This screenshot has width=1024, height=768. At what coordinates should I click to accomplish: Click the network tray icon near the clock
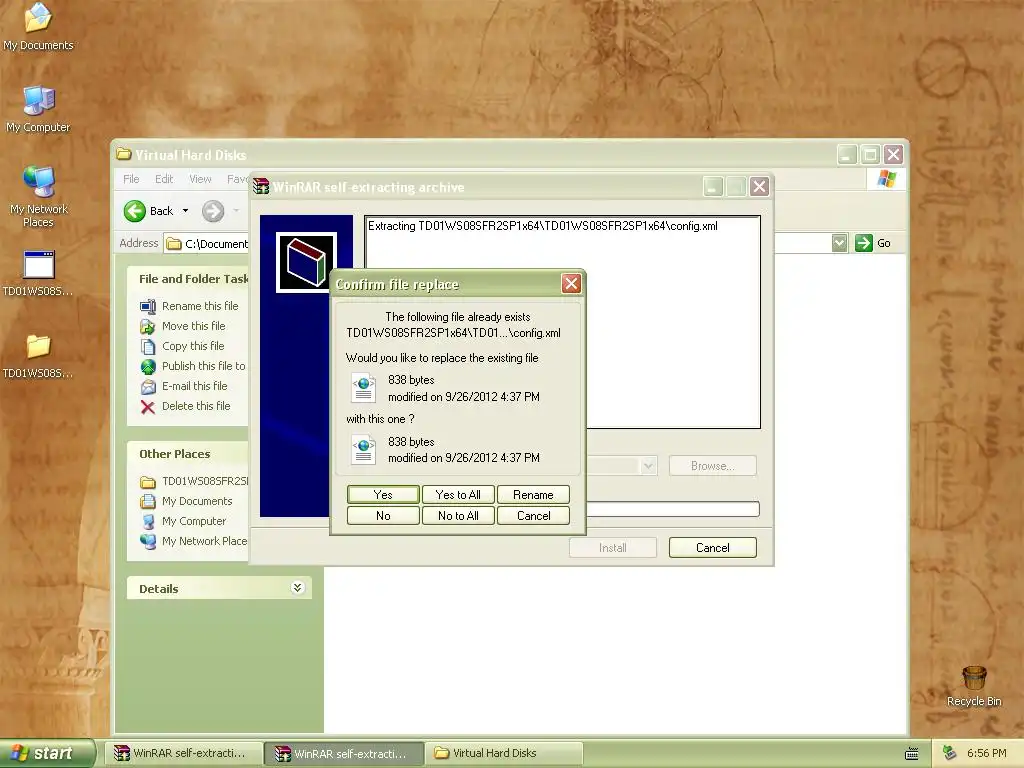pos(949,753)
